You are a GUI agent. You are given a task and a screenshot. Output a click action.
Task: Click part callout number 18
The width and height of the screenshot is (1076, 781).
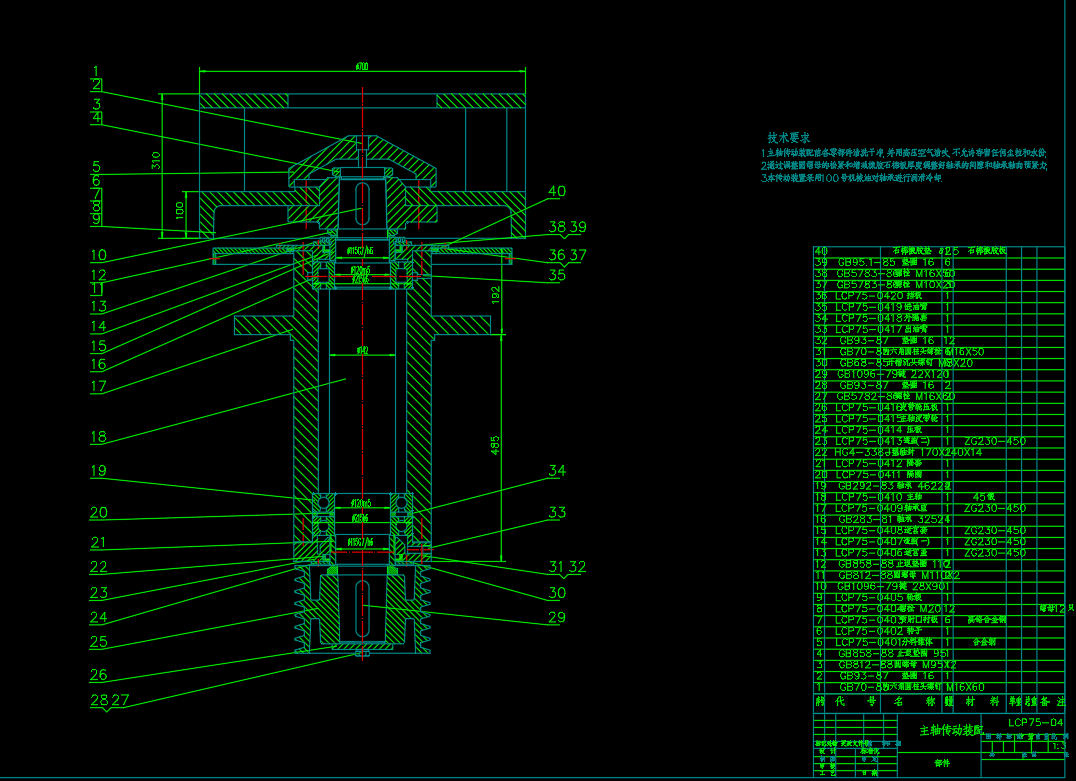point(98,437)
